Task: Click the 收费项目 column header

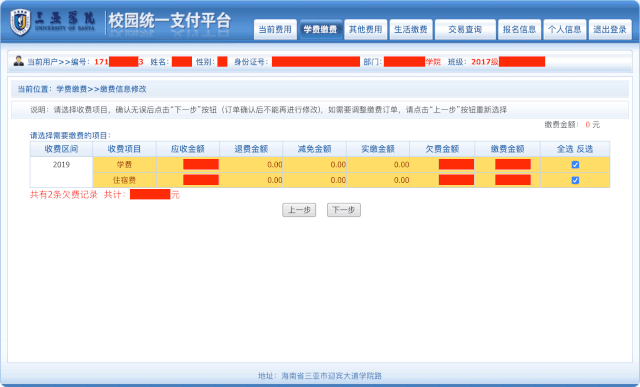Action: pos(124,149)
